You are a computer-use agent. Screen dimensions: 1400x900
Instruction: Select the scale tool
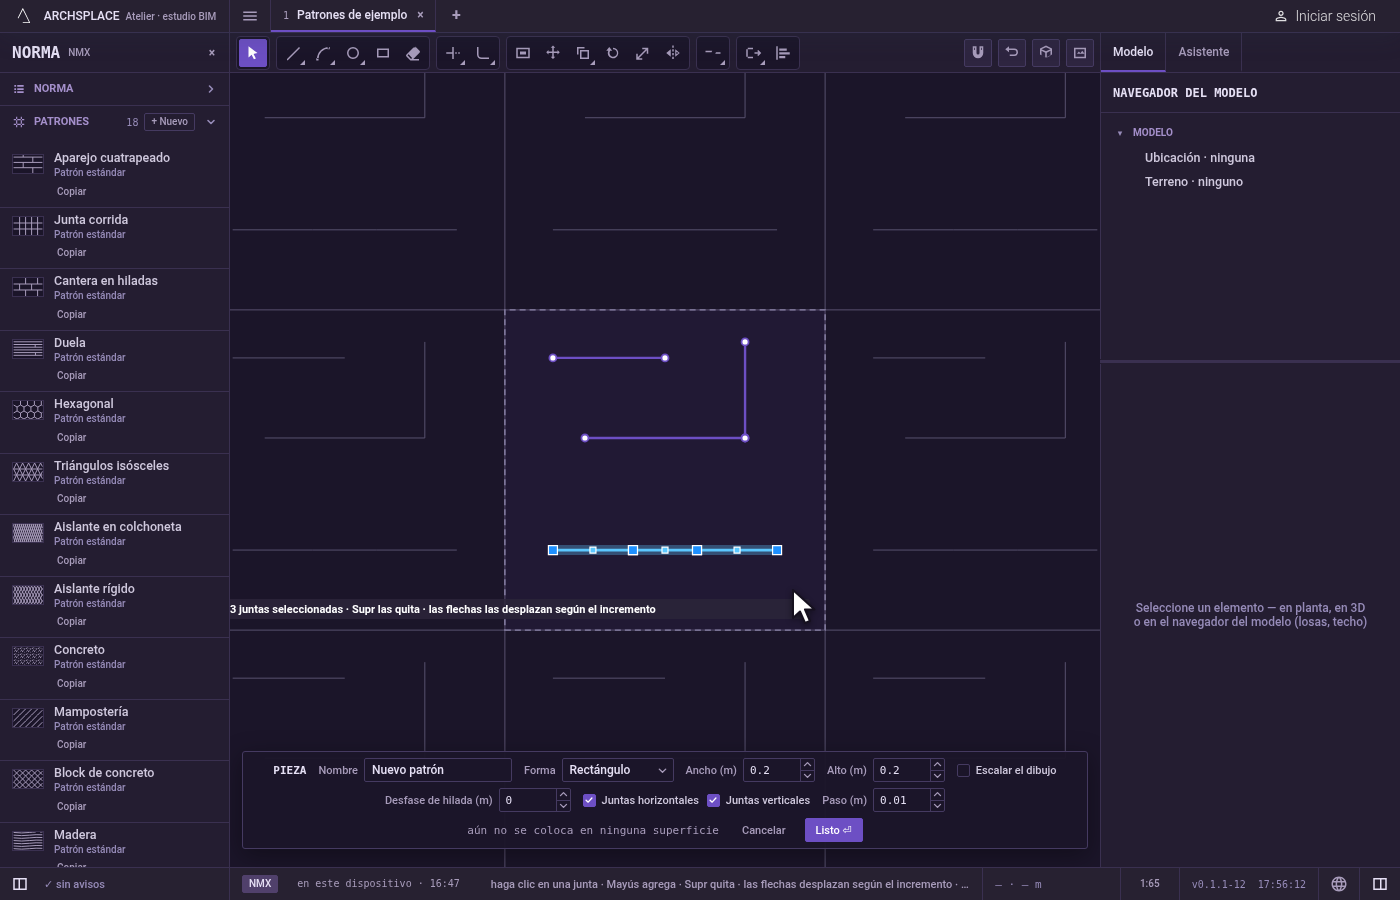click(x=643, y=53)
